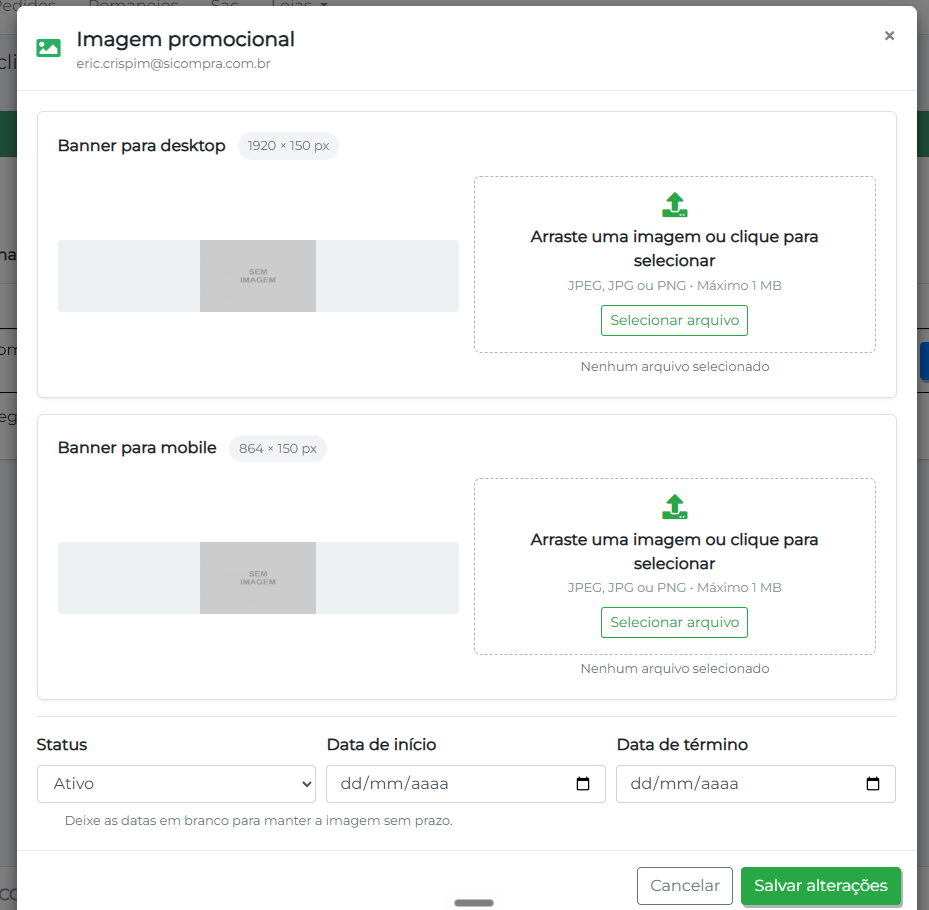Click Selecionar arquivo for mobile banner

pyautogui.click(x=674, y=623)
